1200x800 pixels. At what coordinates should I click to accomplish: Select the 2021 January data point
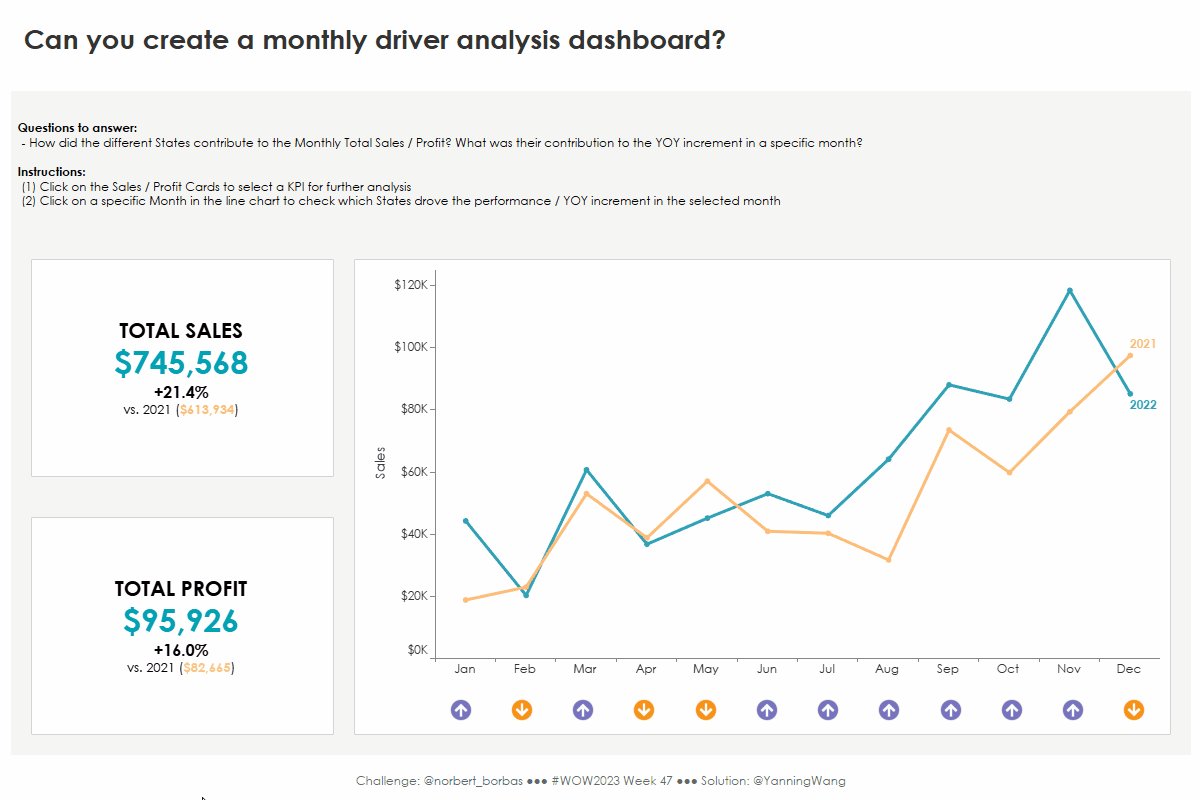(x=466, y=600)
